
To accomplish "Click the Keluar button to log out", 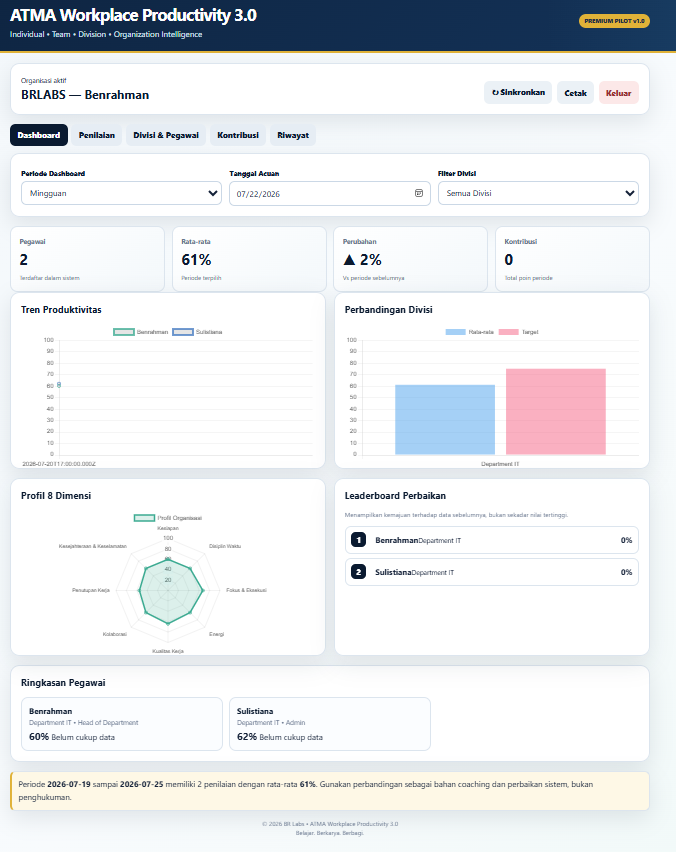I will click(x=618, y=93).
